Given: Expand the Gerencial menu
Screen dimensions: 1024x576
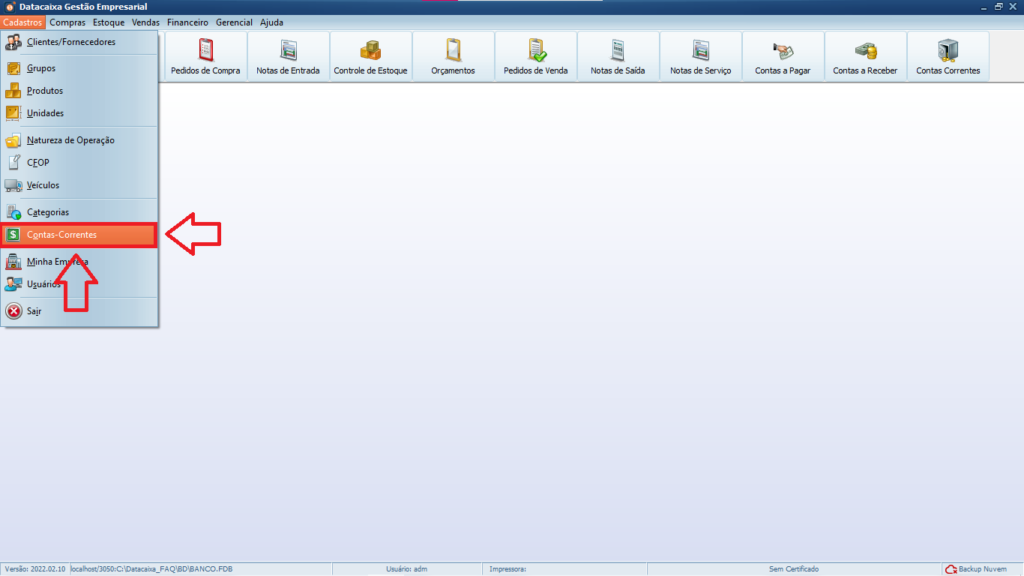Looking at the screenshot, I should click(x=234, y=22).
